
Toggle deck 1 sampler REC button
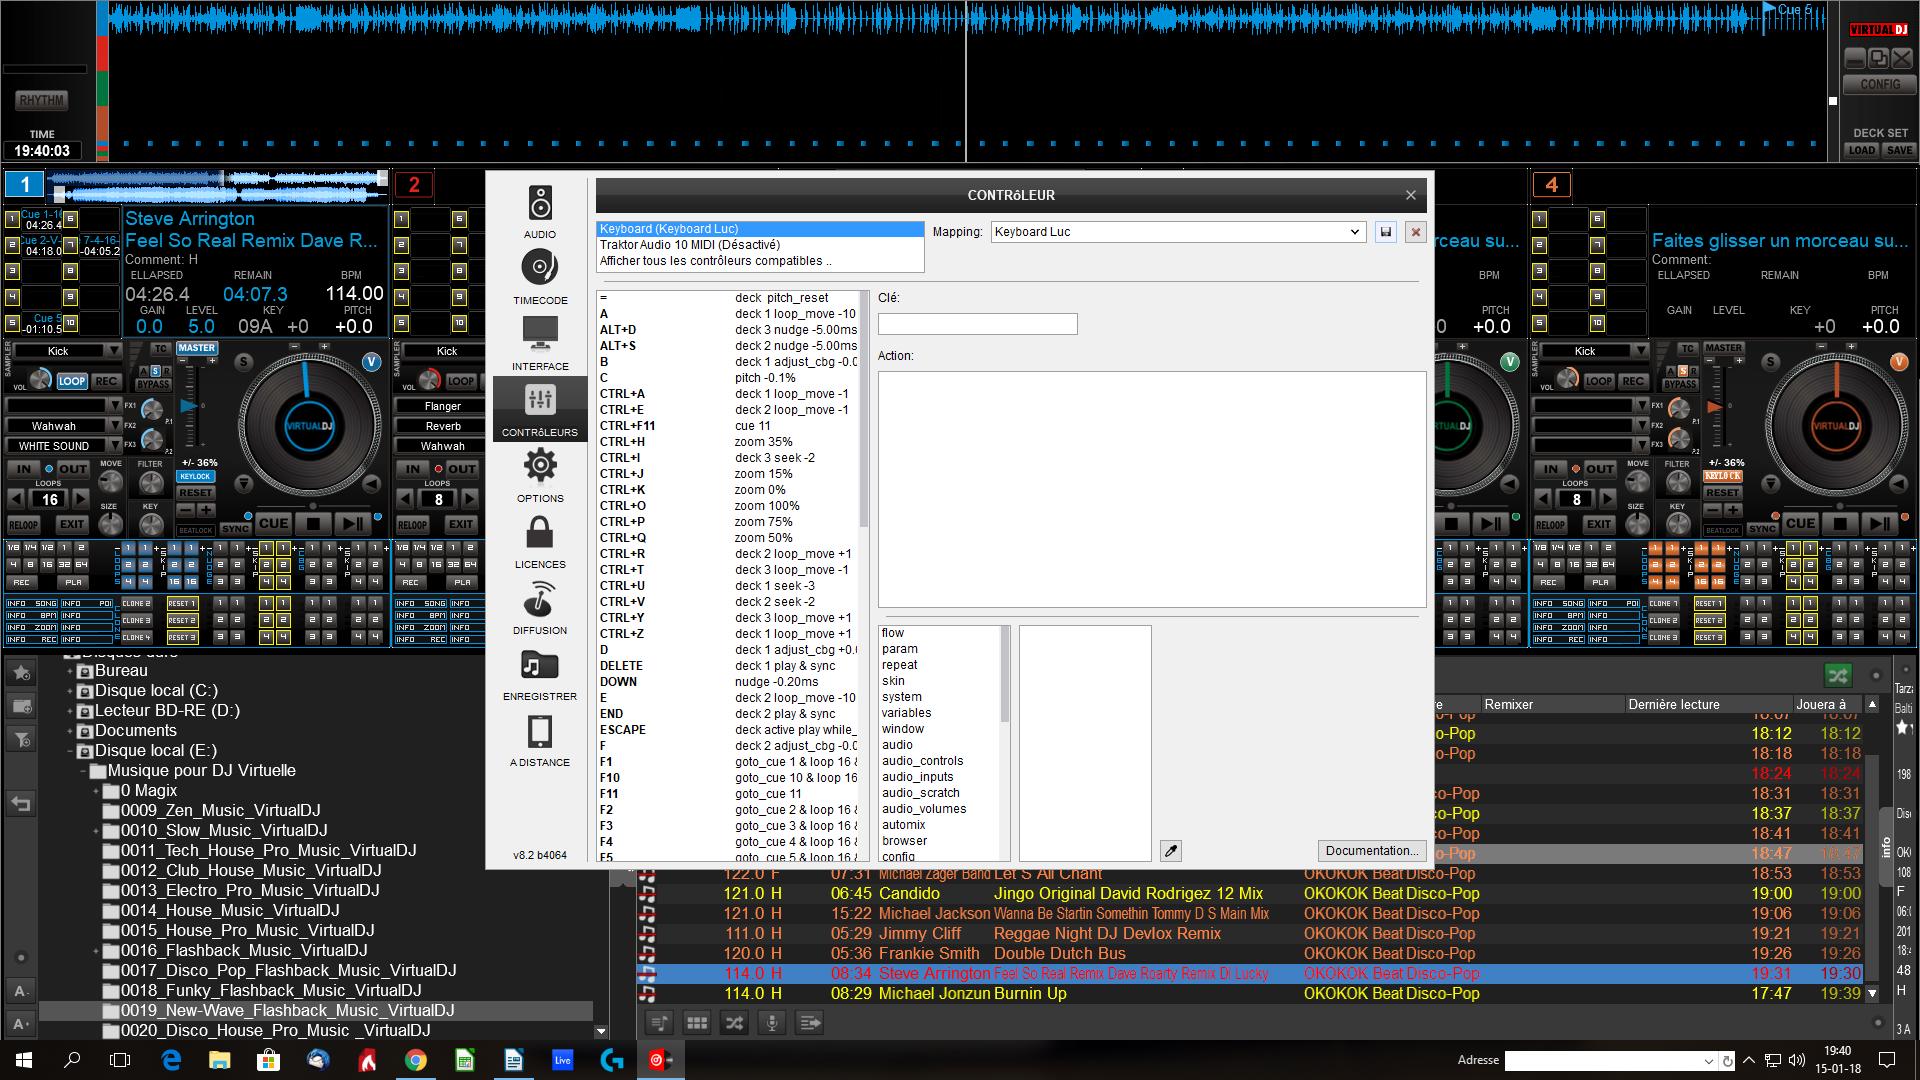tap(106, 381)
